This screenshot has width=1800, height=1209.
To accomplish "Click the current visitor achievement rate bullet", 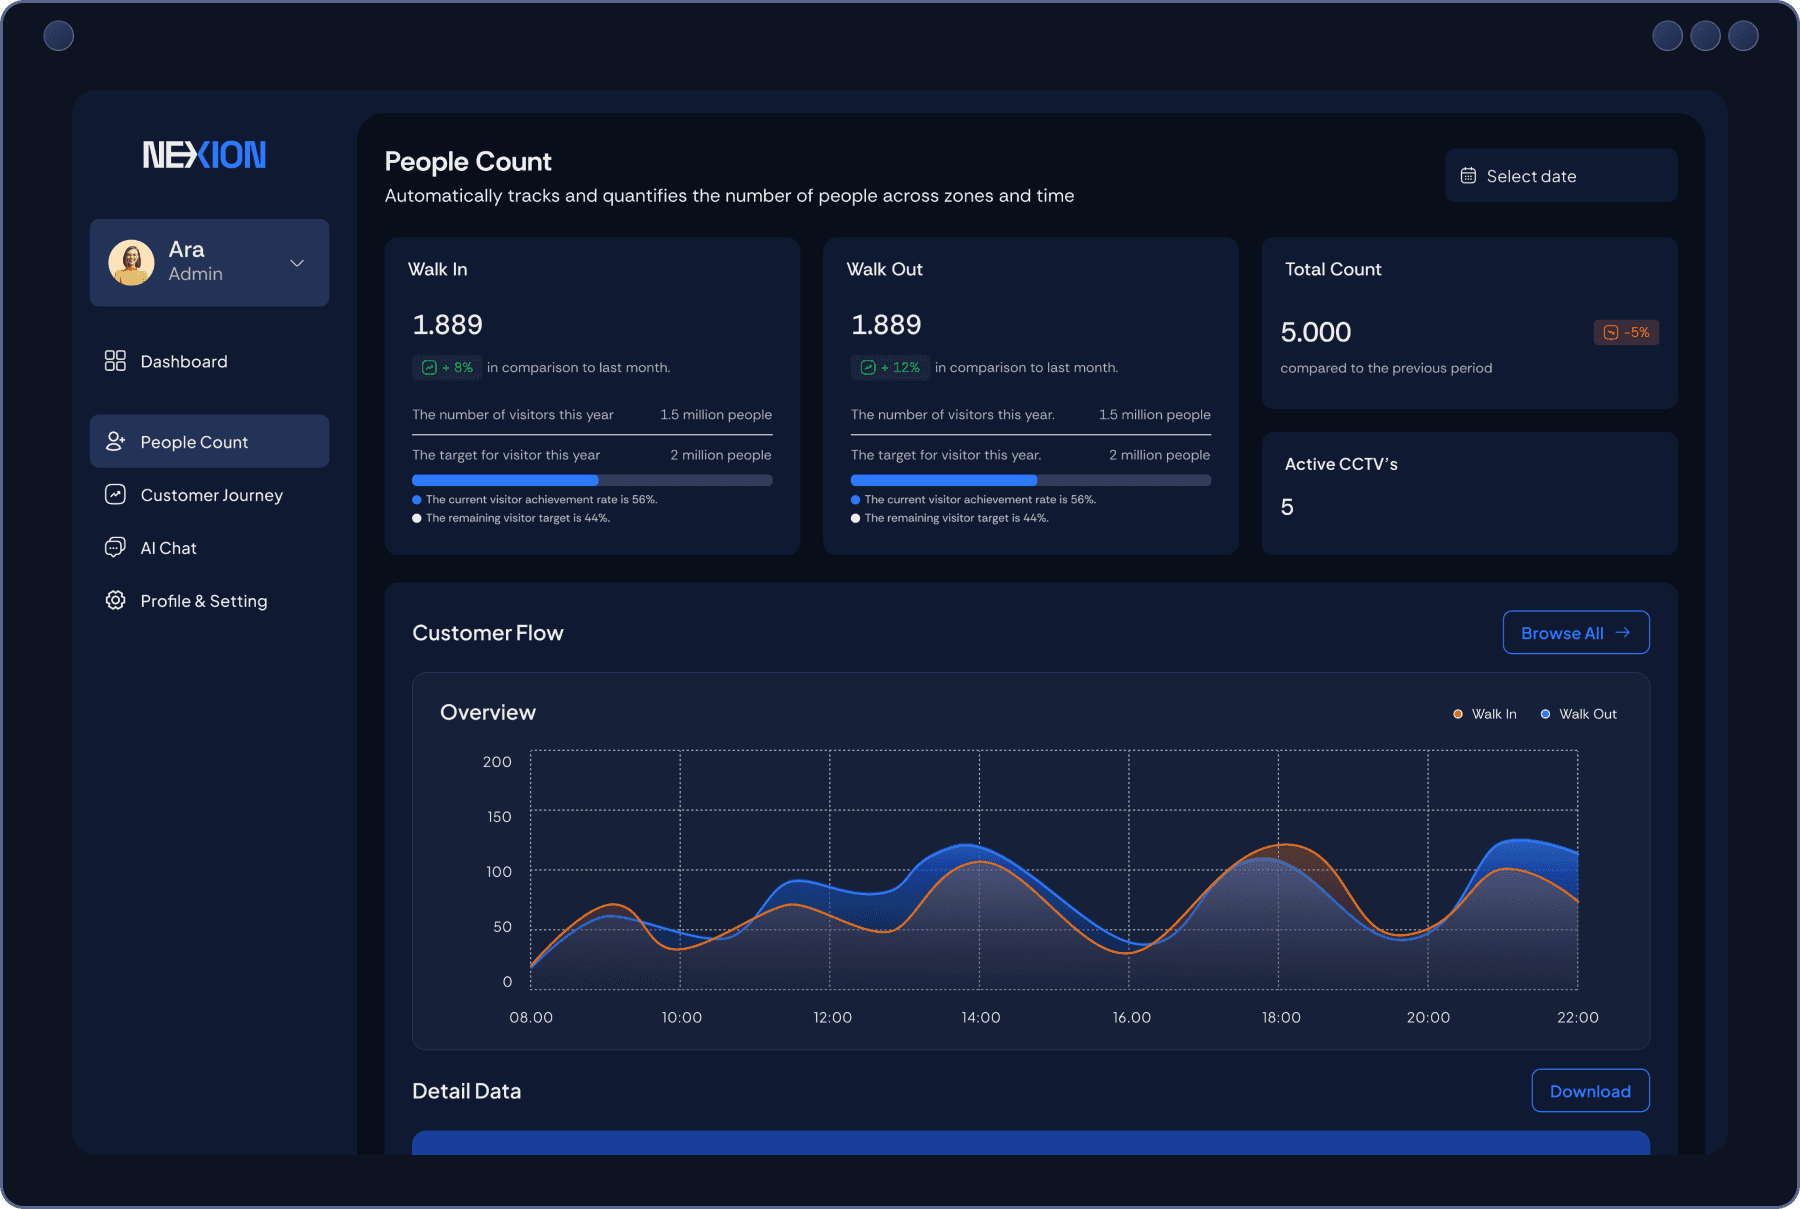I will point(416,499).
